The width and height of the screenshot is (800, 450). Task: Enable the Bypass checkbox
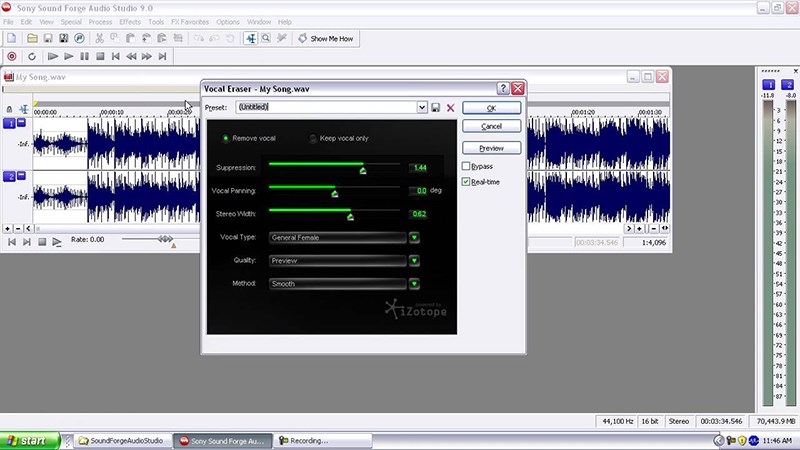tap(466, 166)
